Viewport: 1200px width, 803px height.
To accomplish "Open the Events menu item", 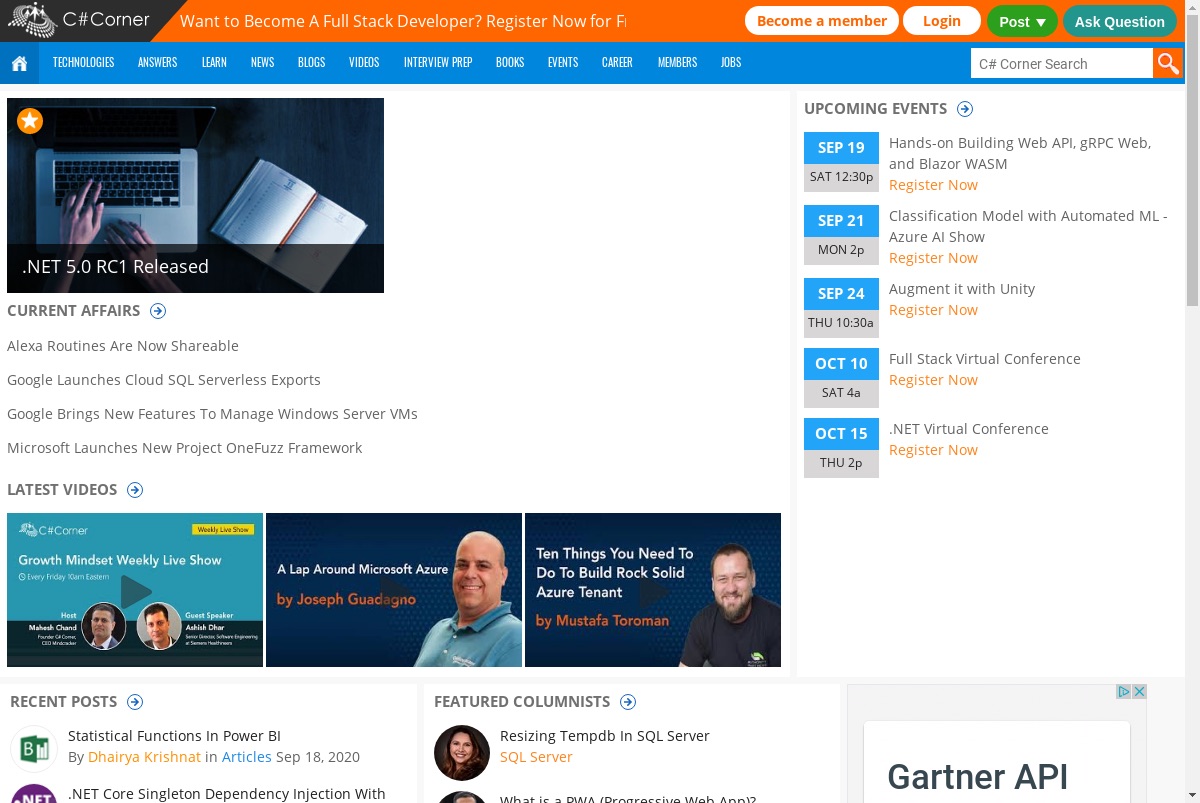I will pos(563,62).
